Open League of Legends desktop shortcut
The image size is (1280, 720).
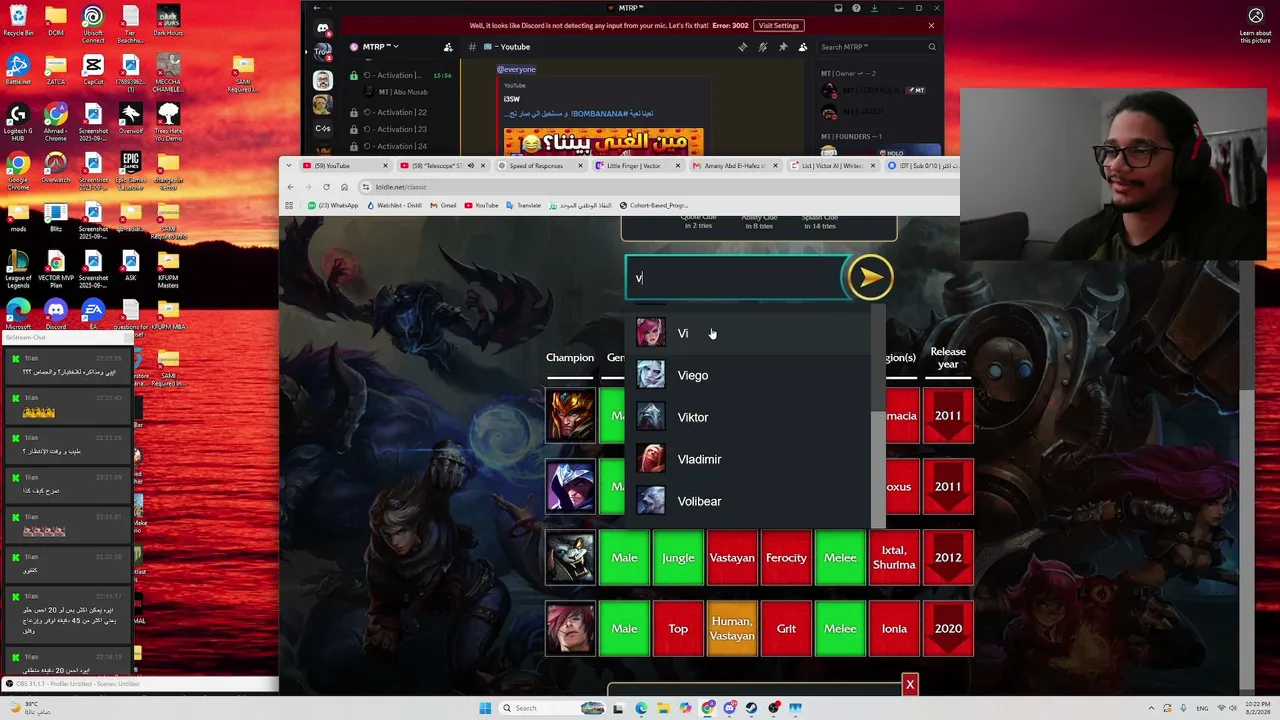[18, 270]
